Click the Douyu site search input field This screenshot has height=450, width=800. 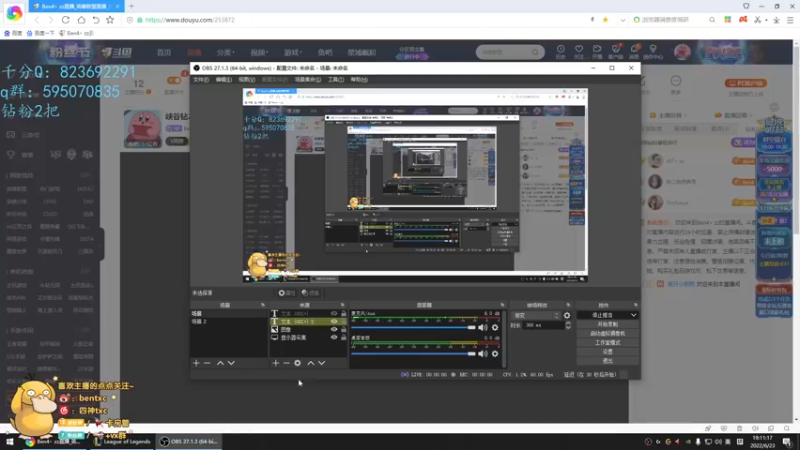(504, 52)
